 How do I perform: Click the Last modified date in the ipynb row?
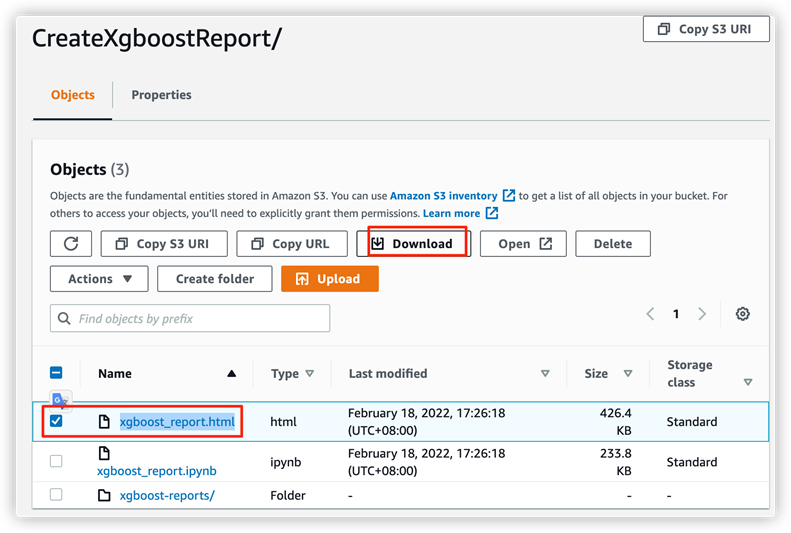coord(426,462)
